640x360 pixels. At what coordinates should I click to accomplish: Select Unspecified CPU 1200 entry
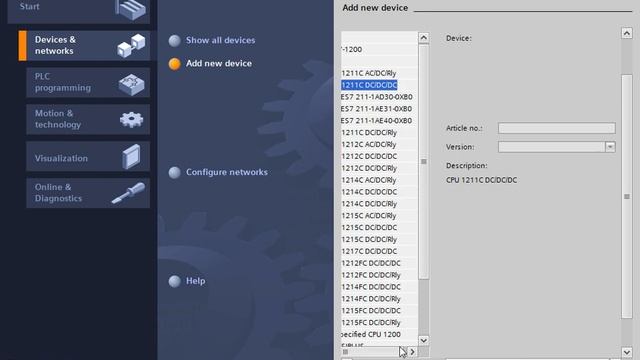371,334
